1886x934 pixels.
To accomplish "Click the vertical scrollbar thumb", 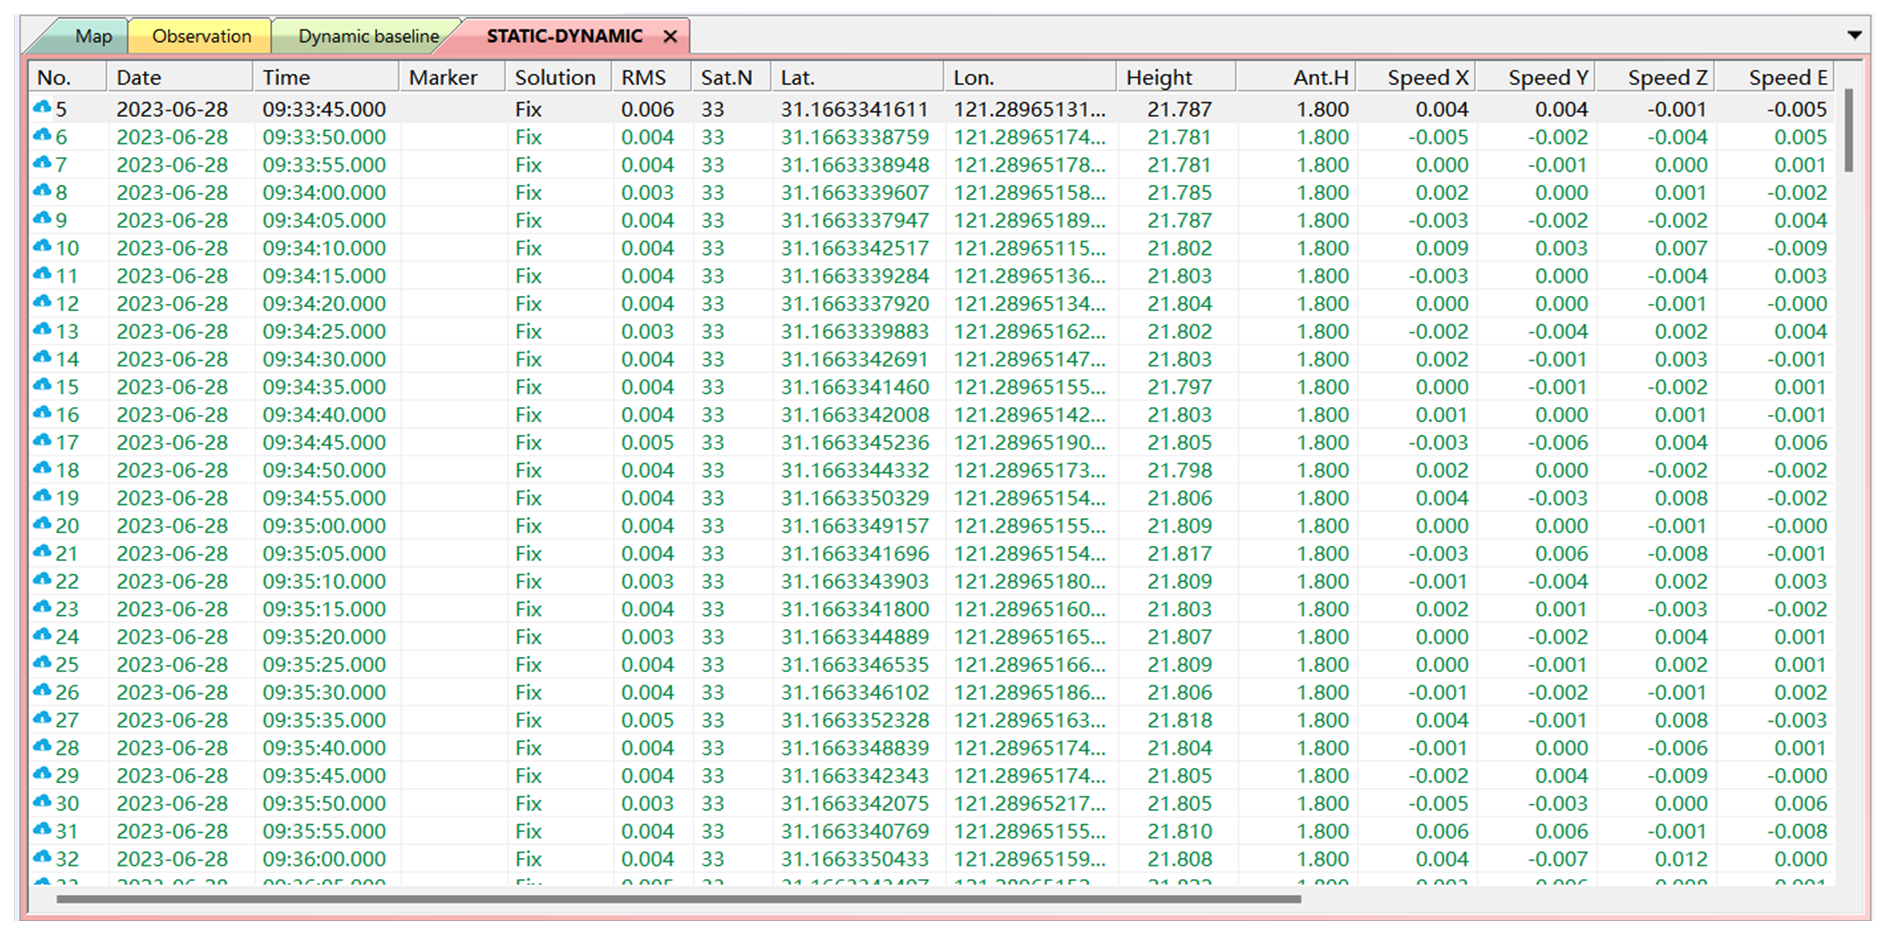I will click(x=1848, y=130).
